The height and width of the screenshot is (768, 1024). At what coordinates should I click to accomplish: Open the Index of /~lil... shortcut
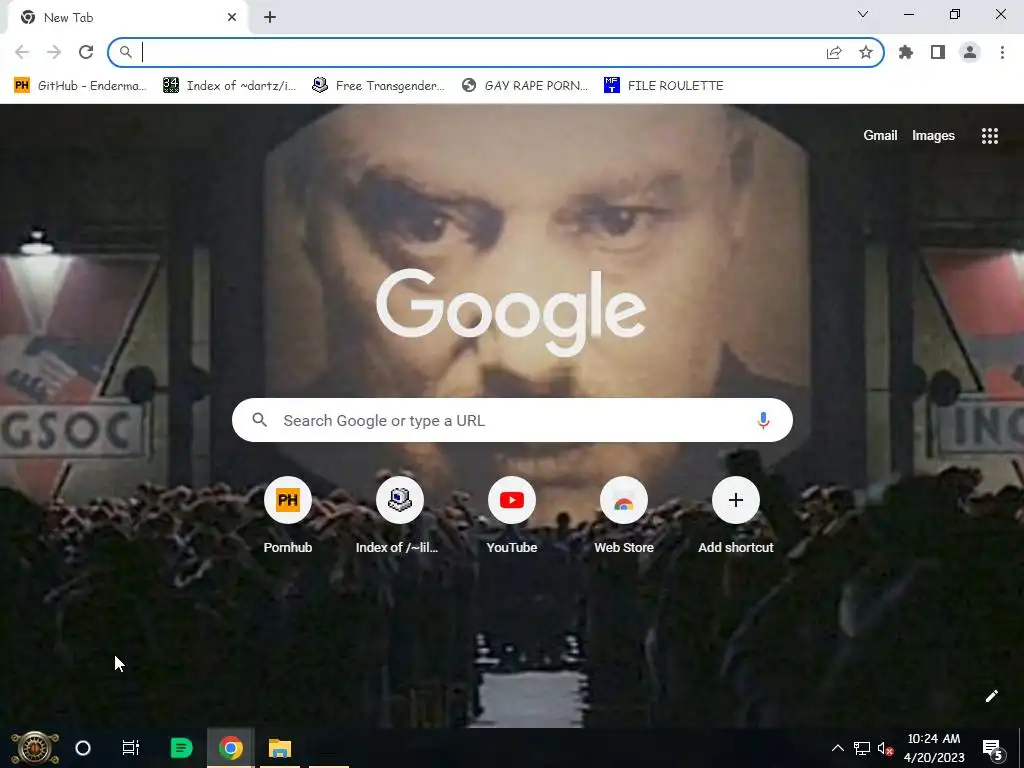[x=399, y=516]
